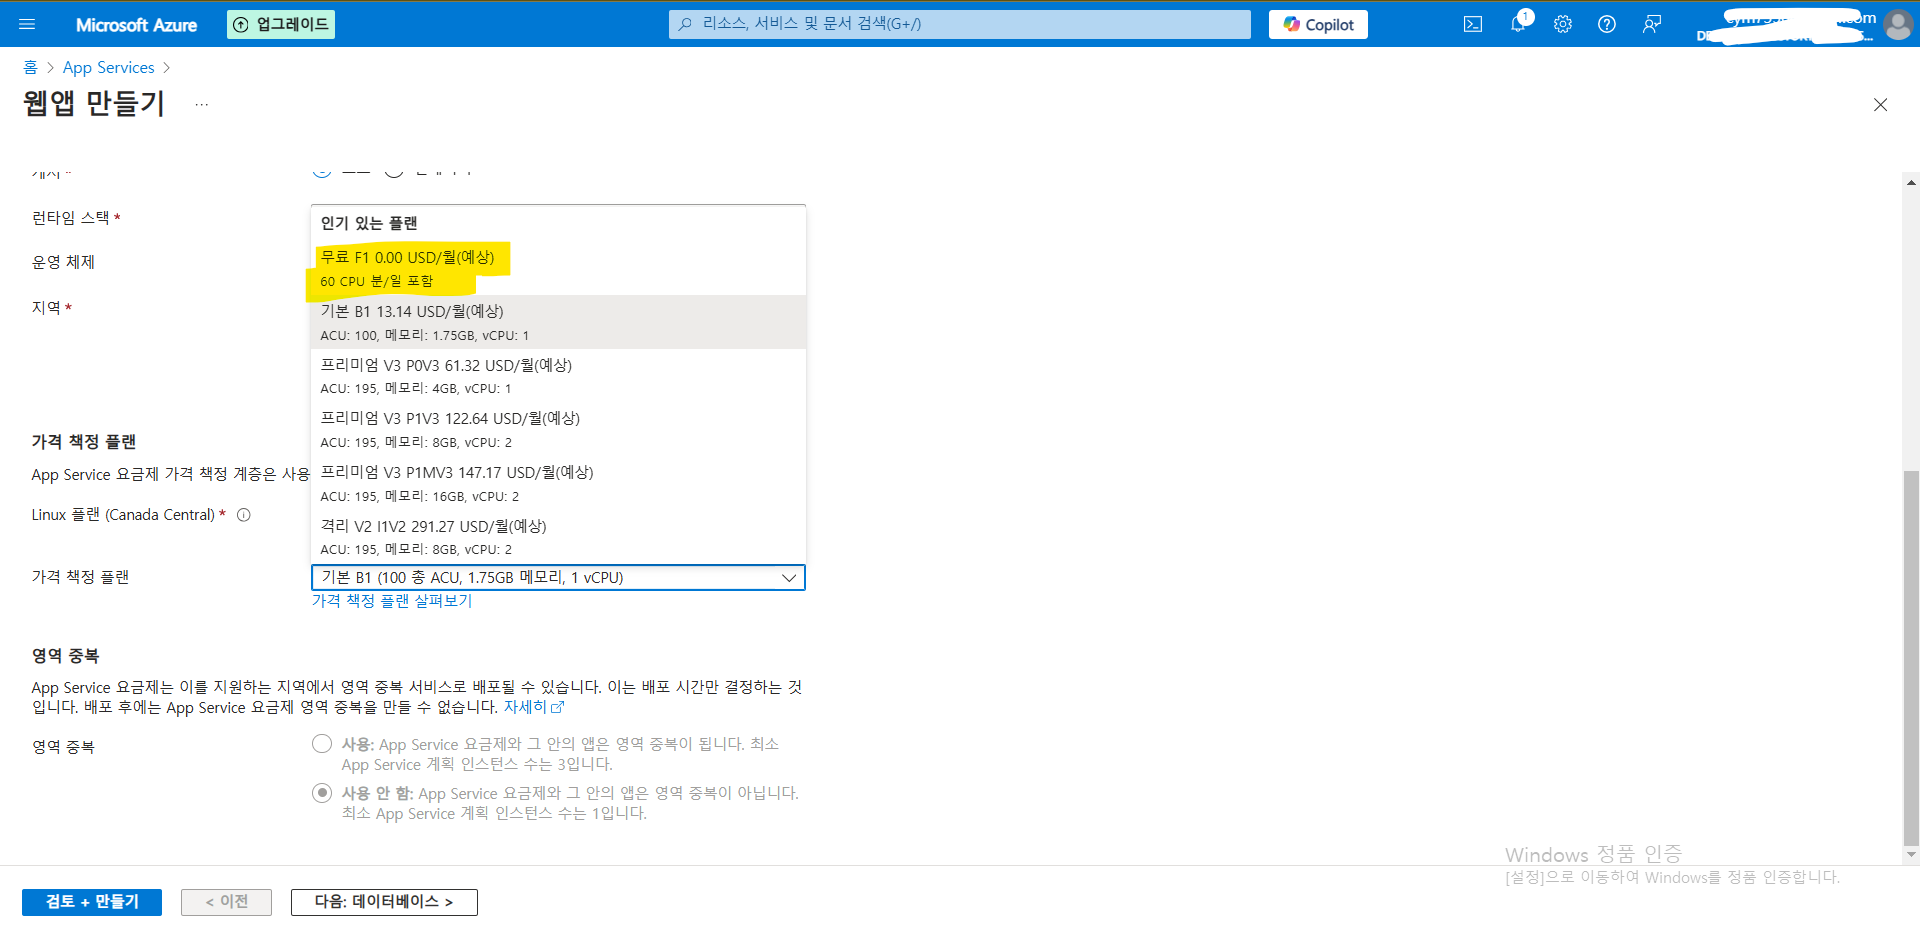1920x937 pixels.
Task: Select Isolated V2 I1V2 291.27 USD plan
Action: click(558, 537)
